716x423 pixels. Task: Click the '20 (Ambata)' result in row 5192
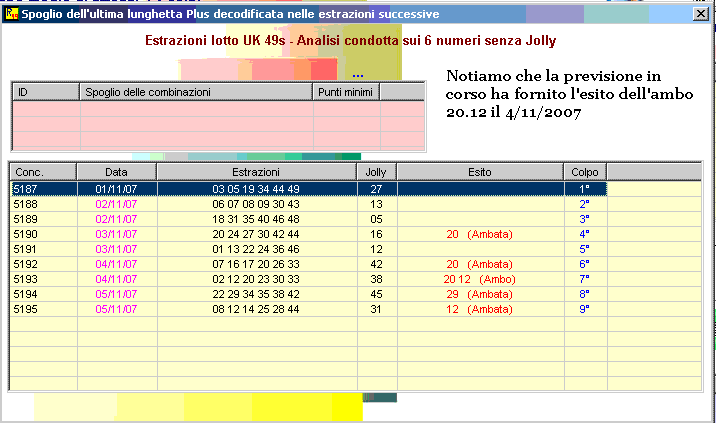click(x=479, y=264)
